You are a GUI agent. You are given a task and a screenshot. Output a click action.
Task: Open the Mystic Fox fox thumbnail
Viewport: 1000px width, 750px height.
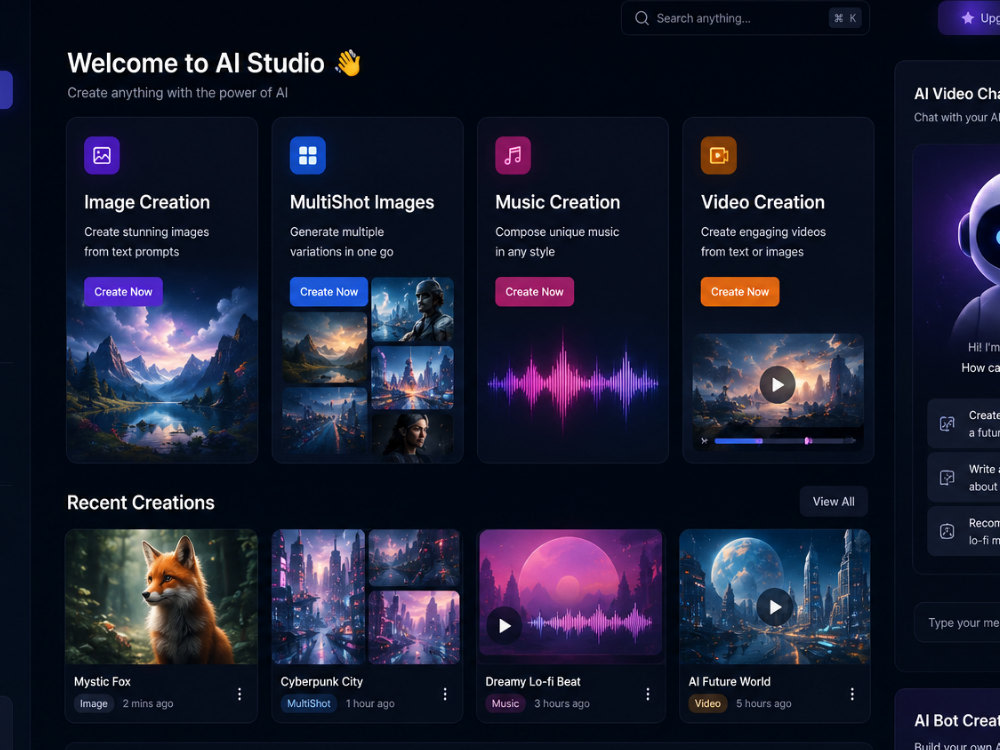(x=161, y=596)
